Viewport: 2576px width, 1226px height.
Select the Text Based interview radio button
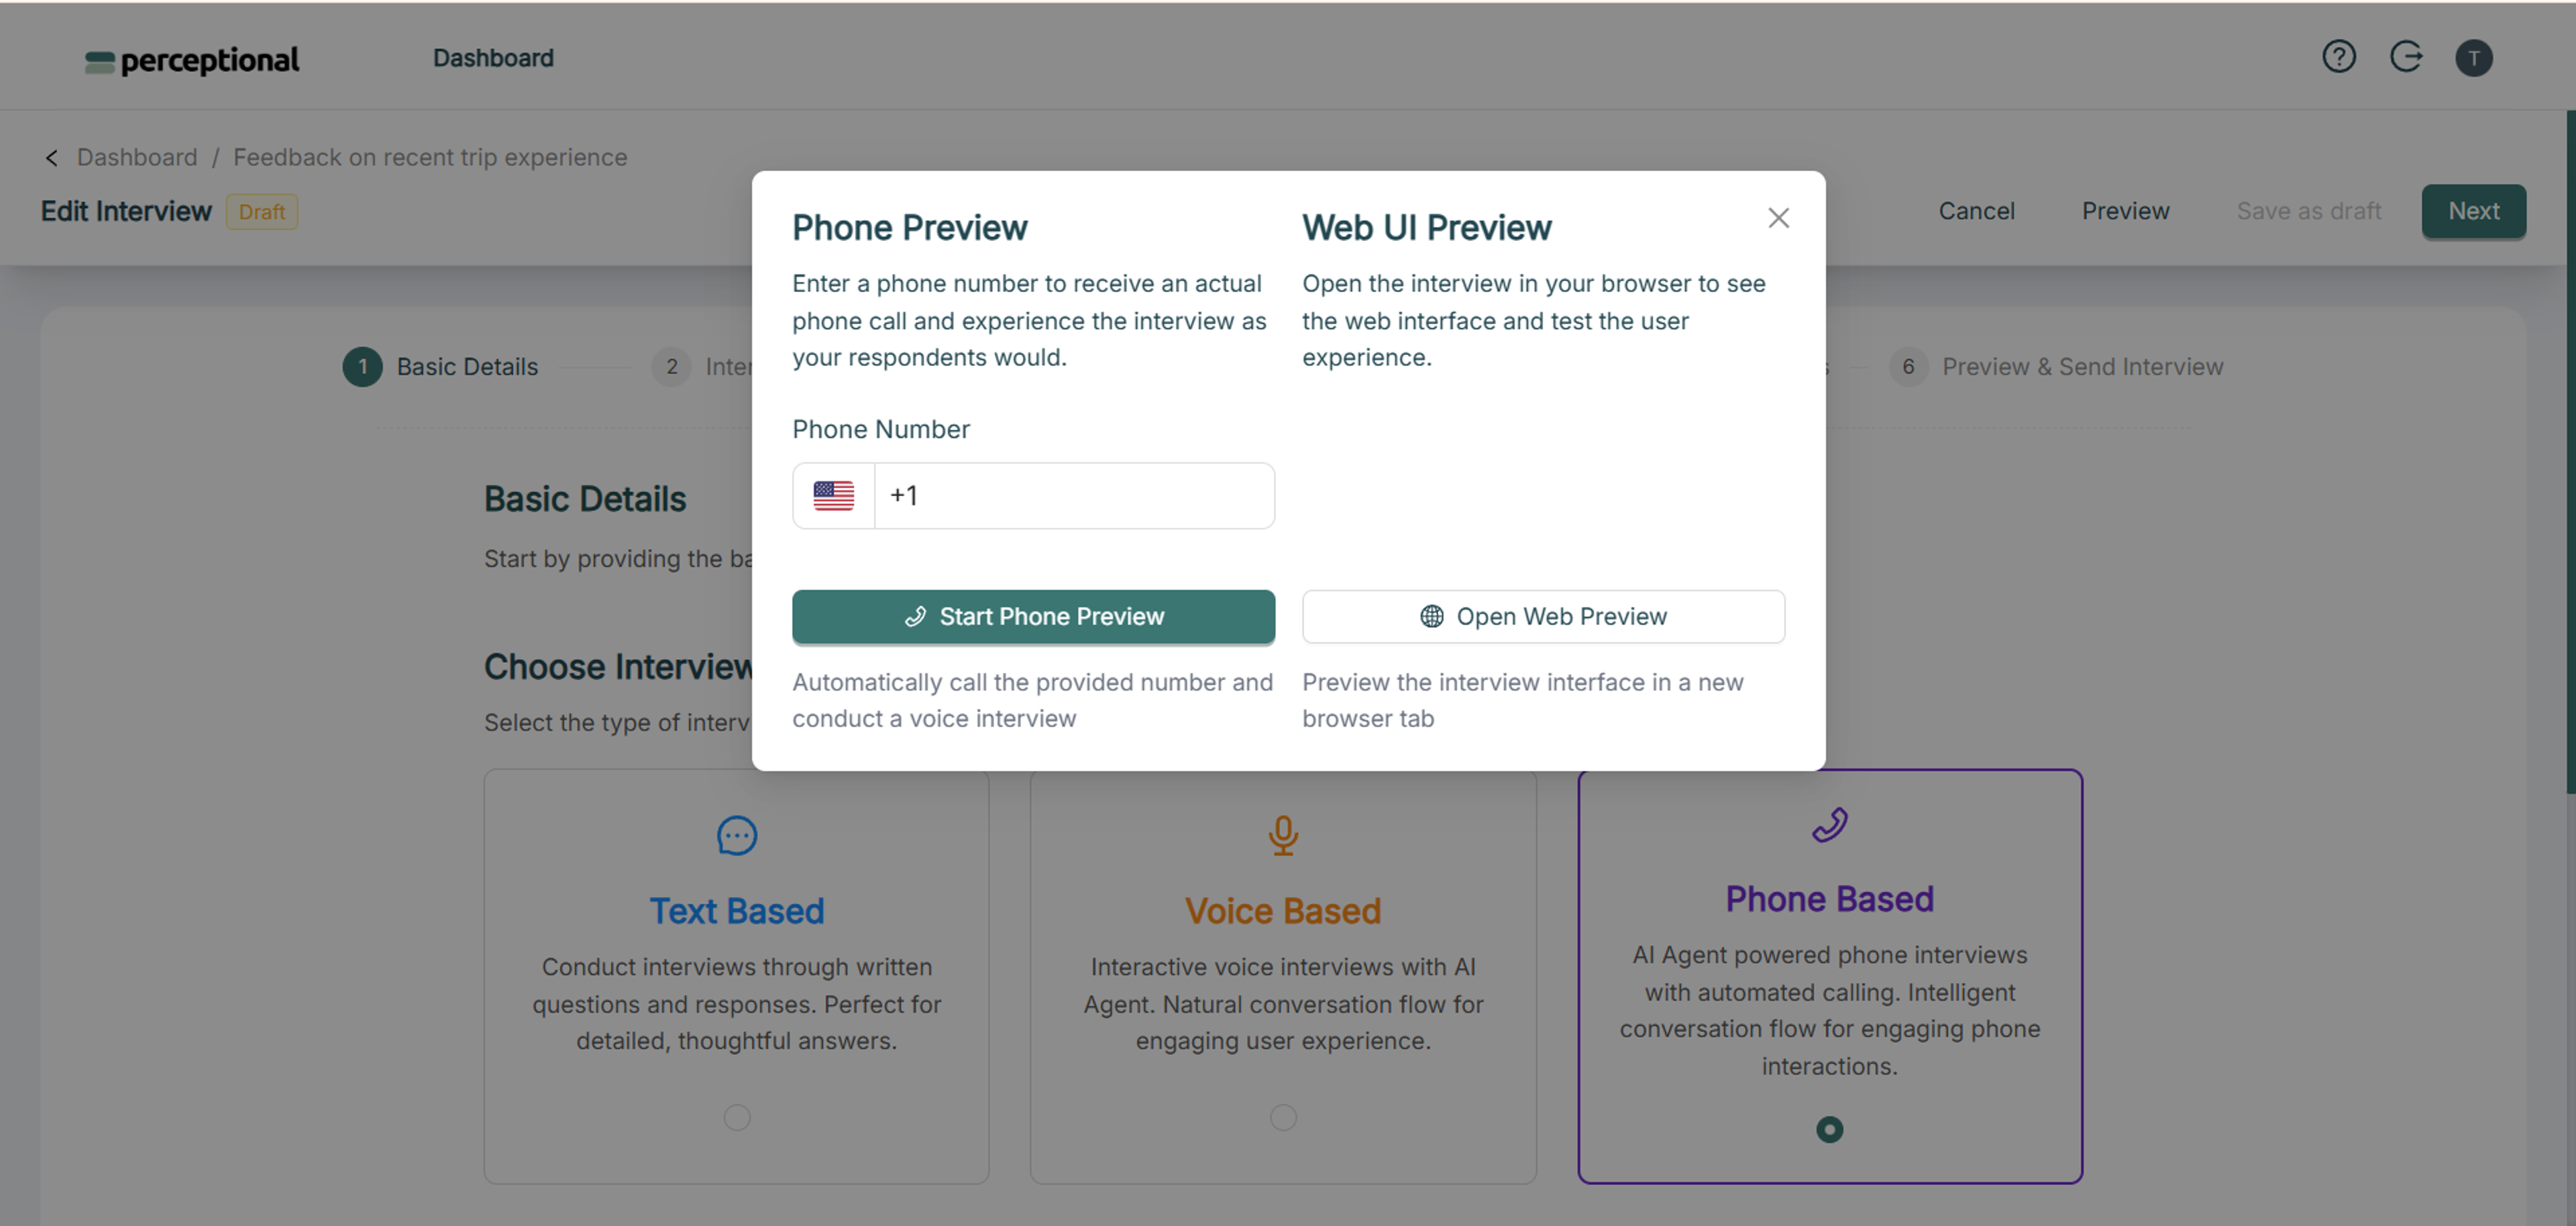click(737, 1118)
